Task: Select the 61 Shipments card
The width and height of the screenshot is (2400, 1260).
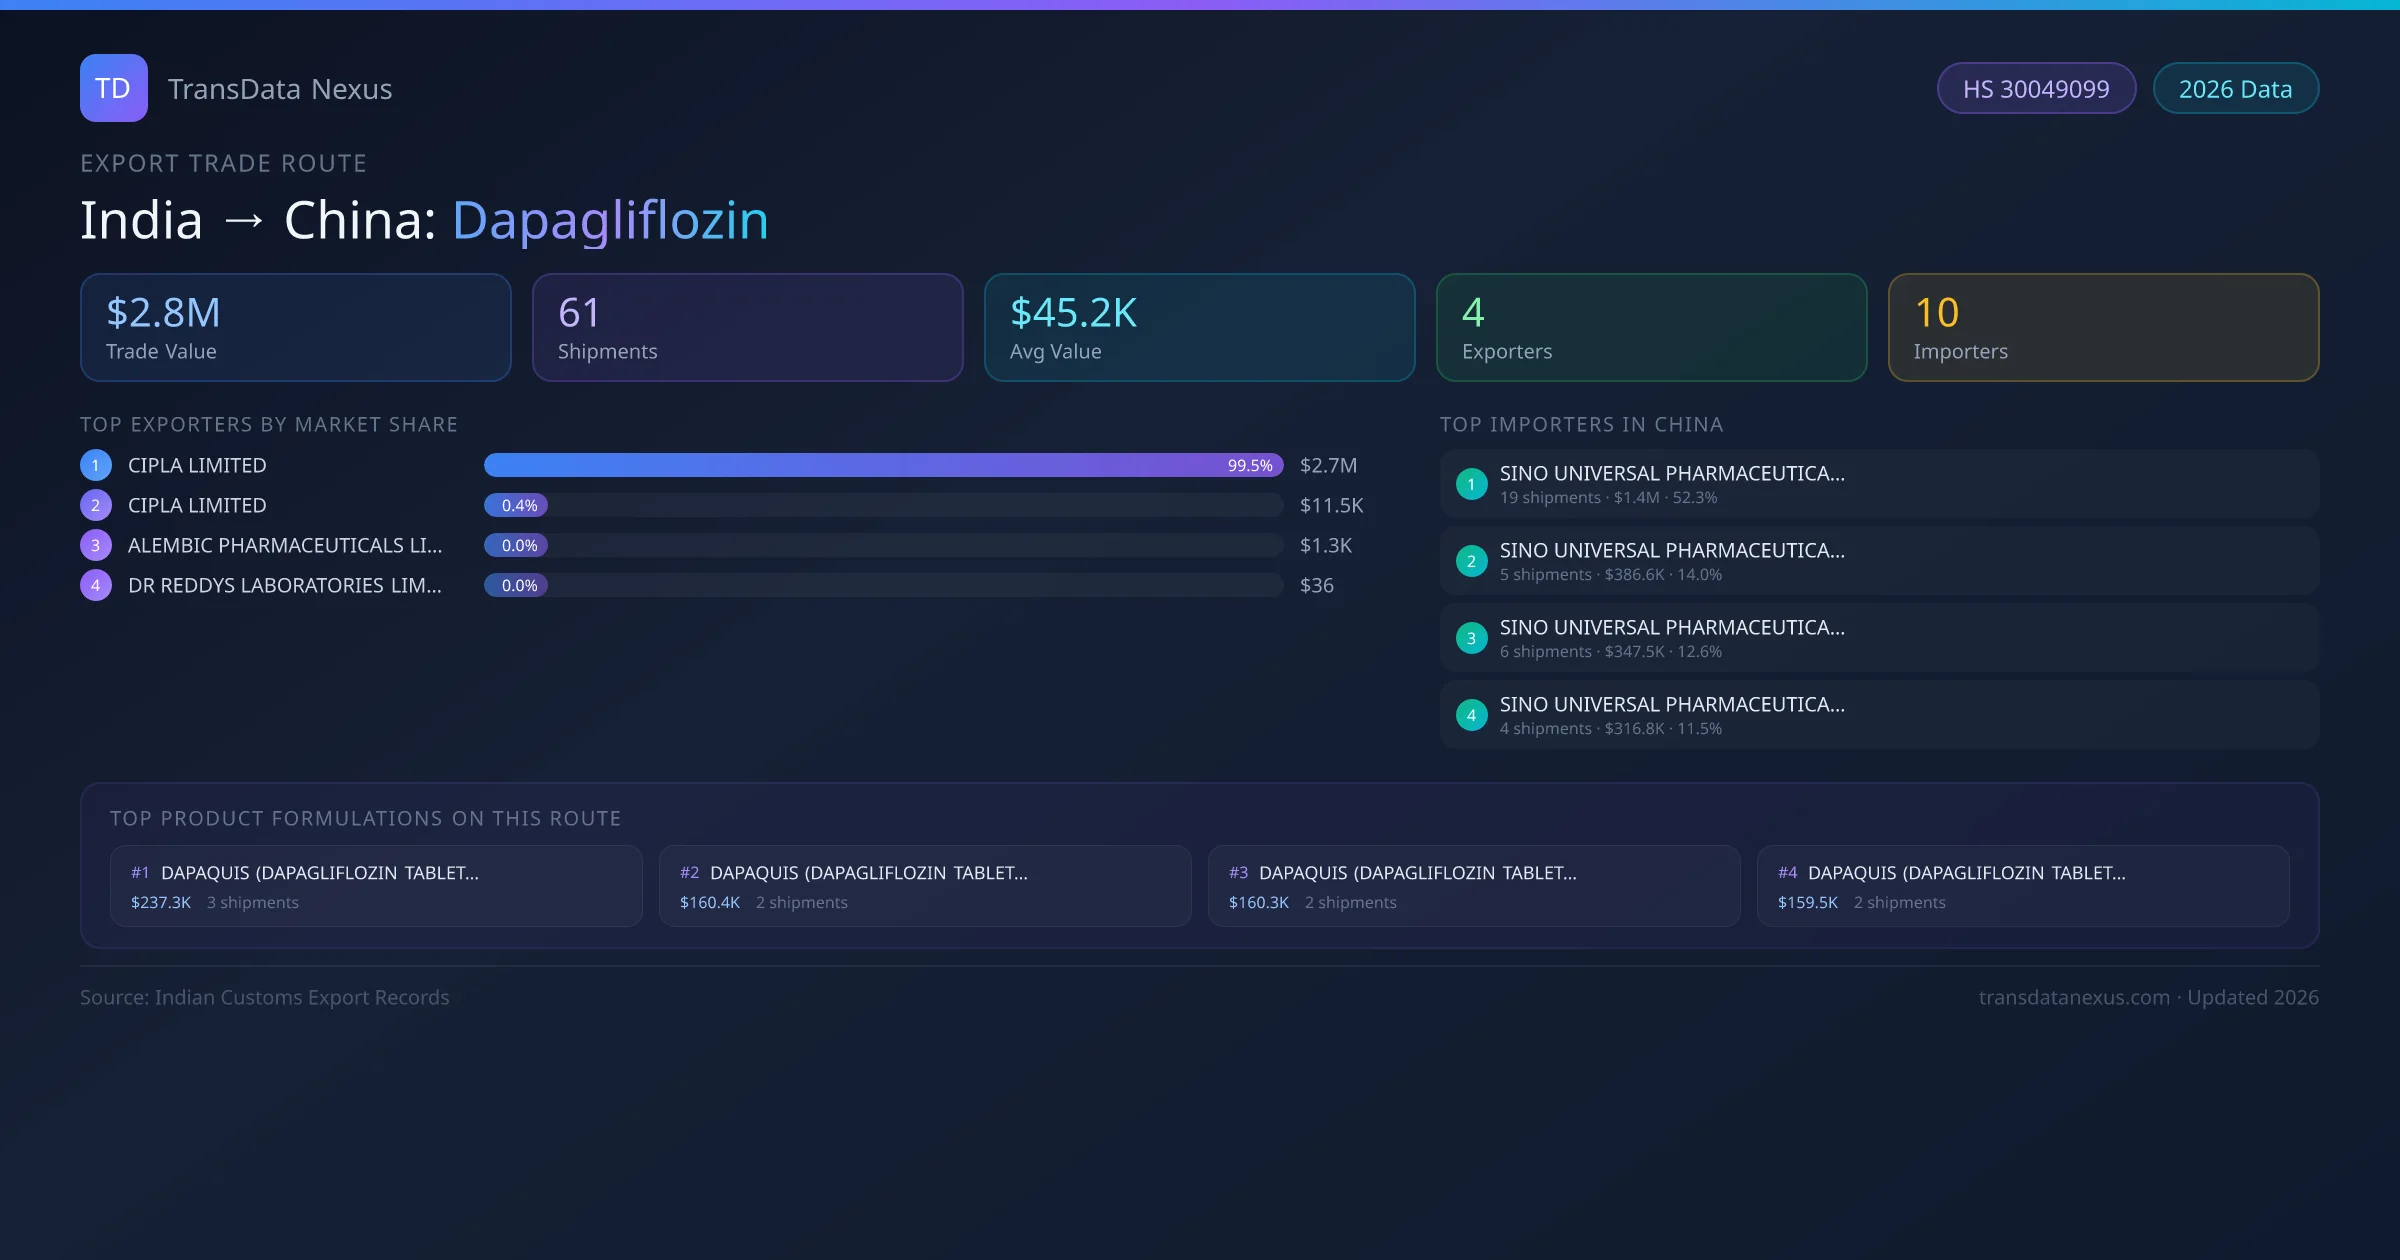Action: click(x=747, y=328)
